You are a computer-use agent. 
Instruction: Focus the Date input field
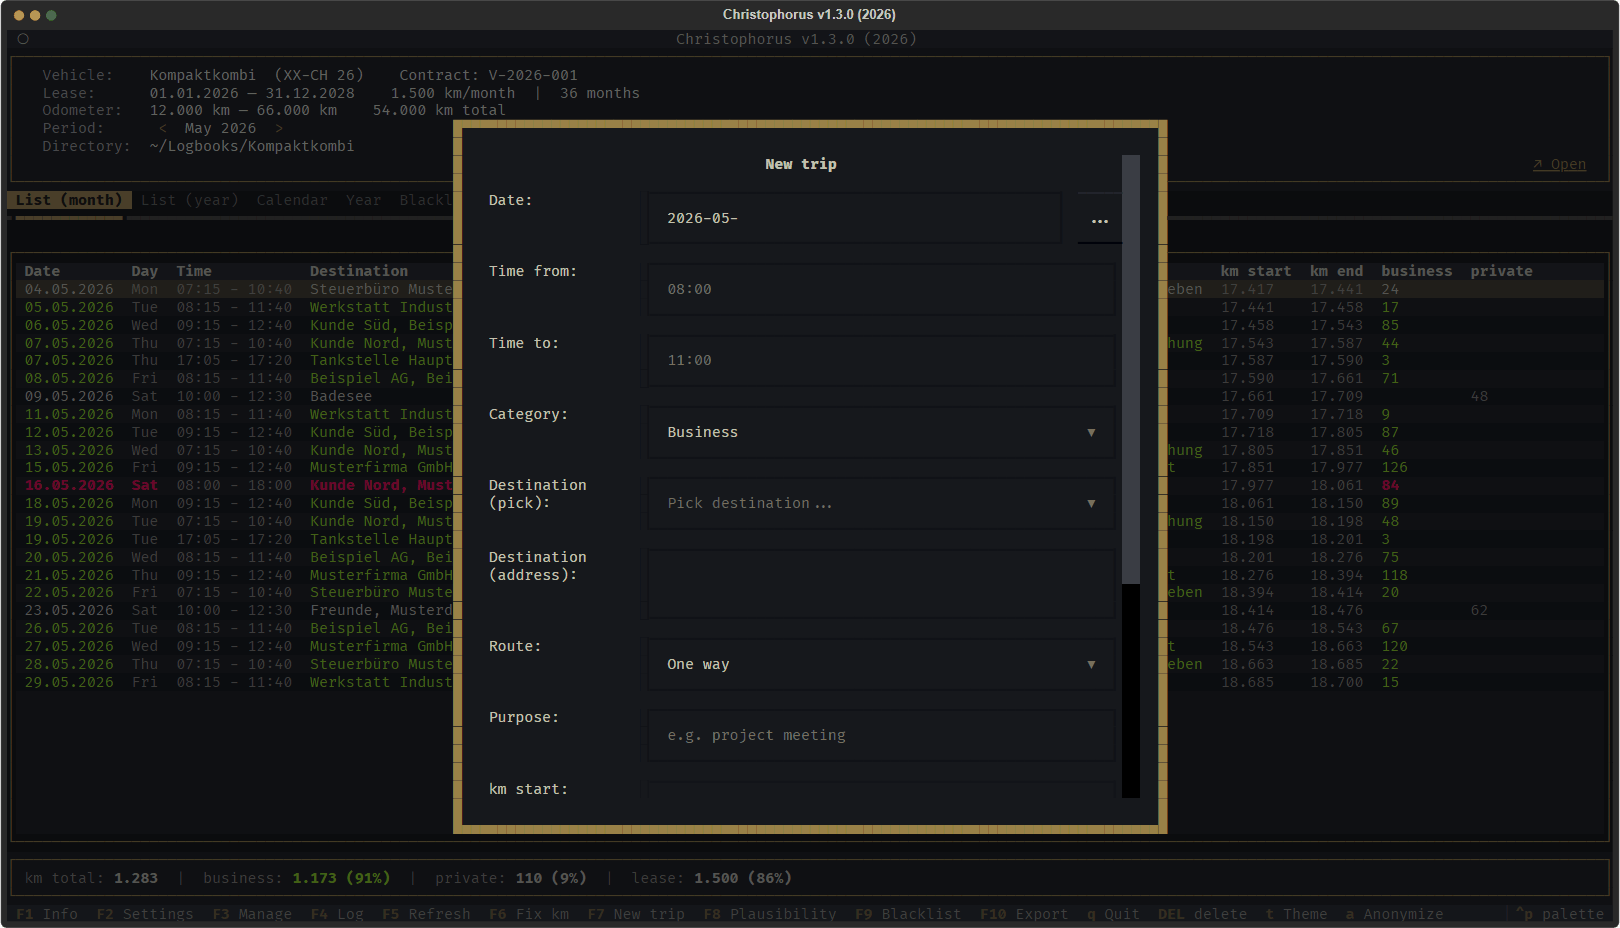pyautogui.click(x=855, y=218)
